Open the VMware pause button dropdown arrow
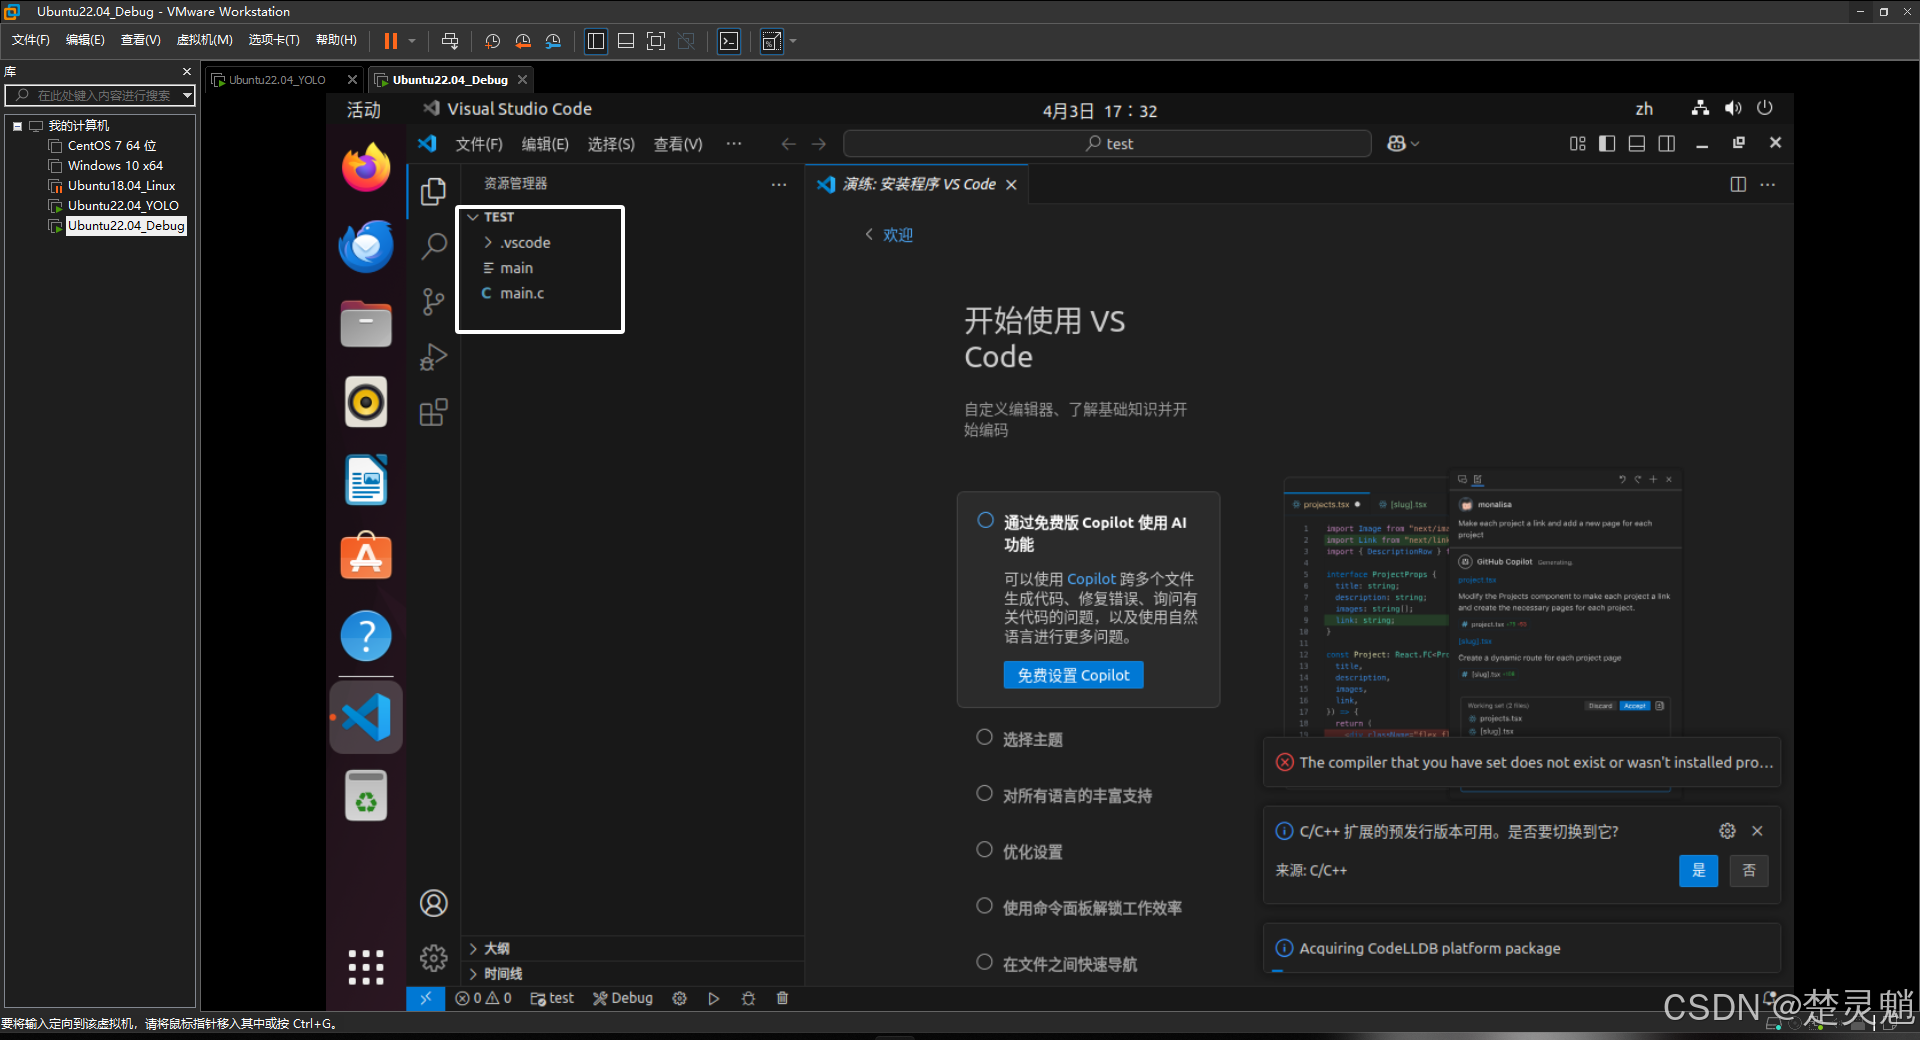The image size is (1920, 1040). tap(411, 41)
